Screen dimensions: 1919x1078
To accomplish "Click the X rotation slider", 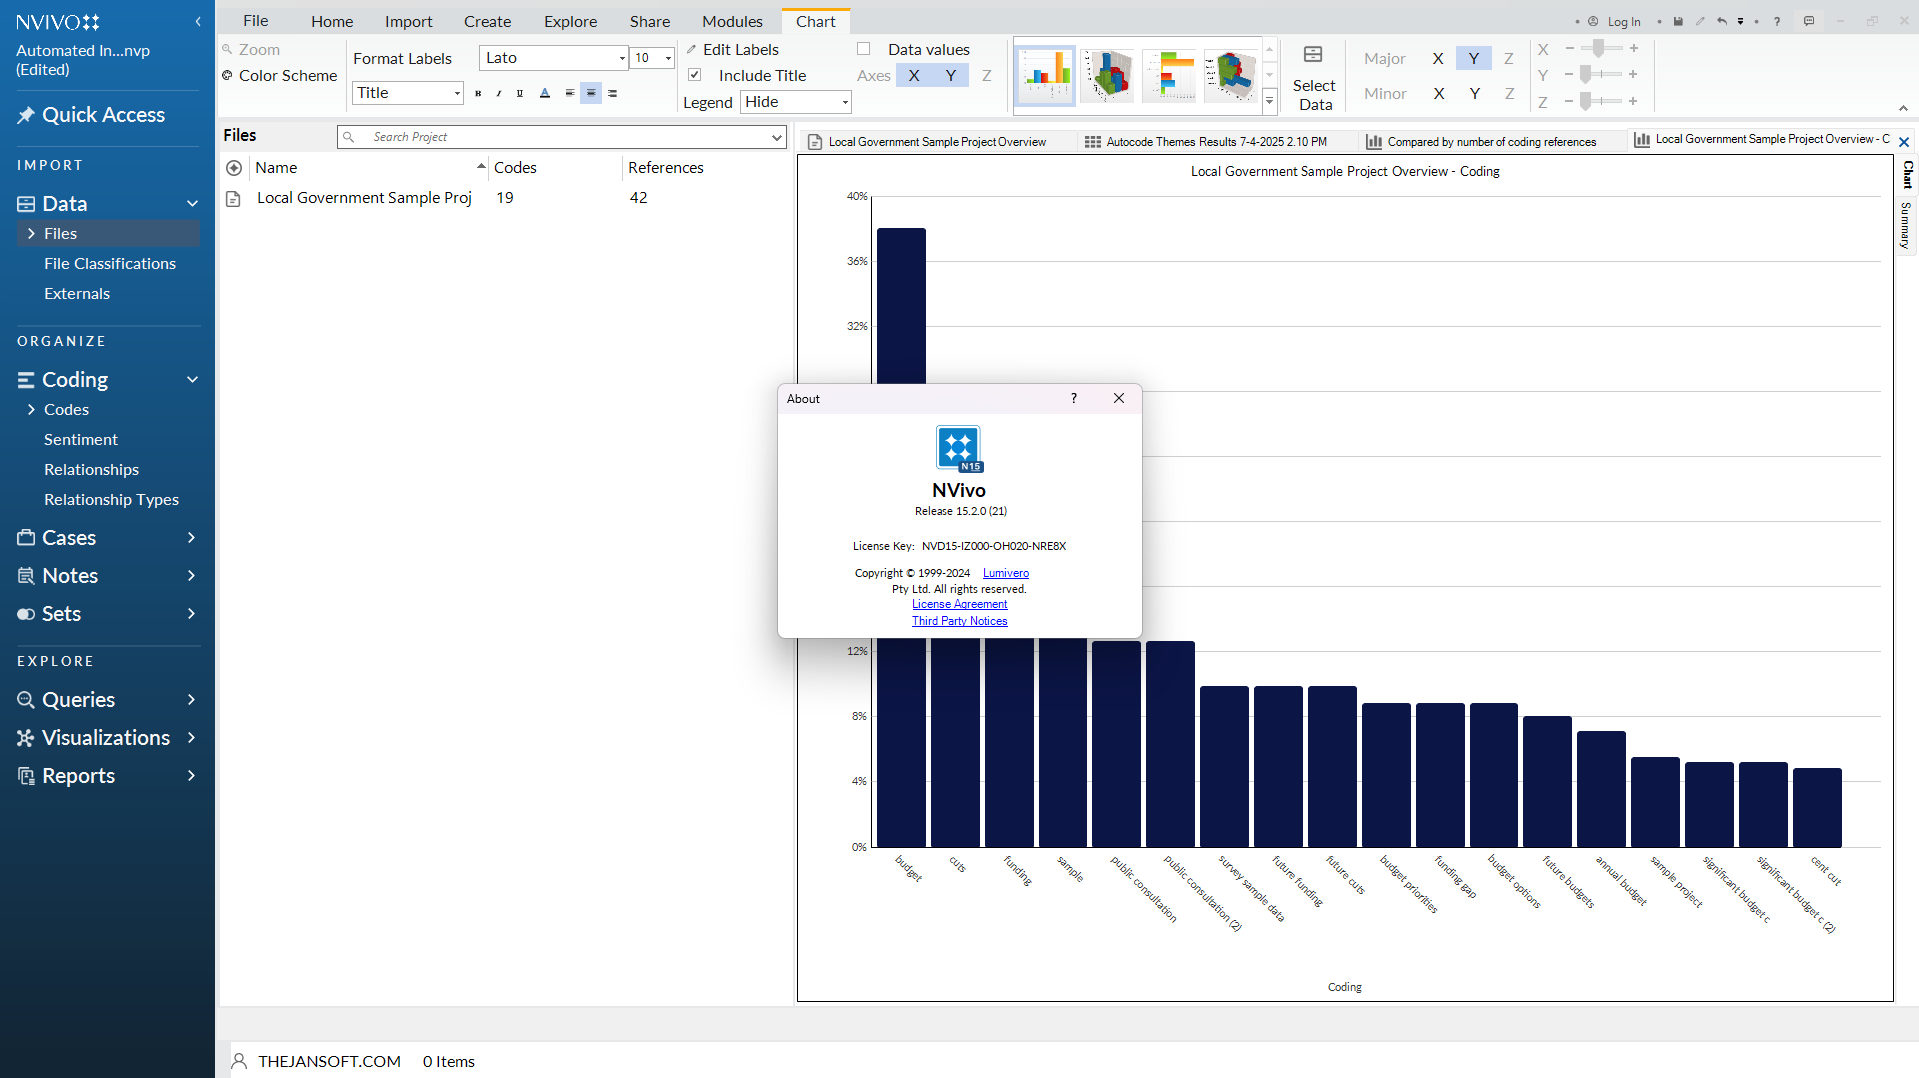I will (1600, 48).
